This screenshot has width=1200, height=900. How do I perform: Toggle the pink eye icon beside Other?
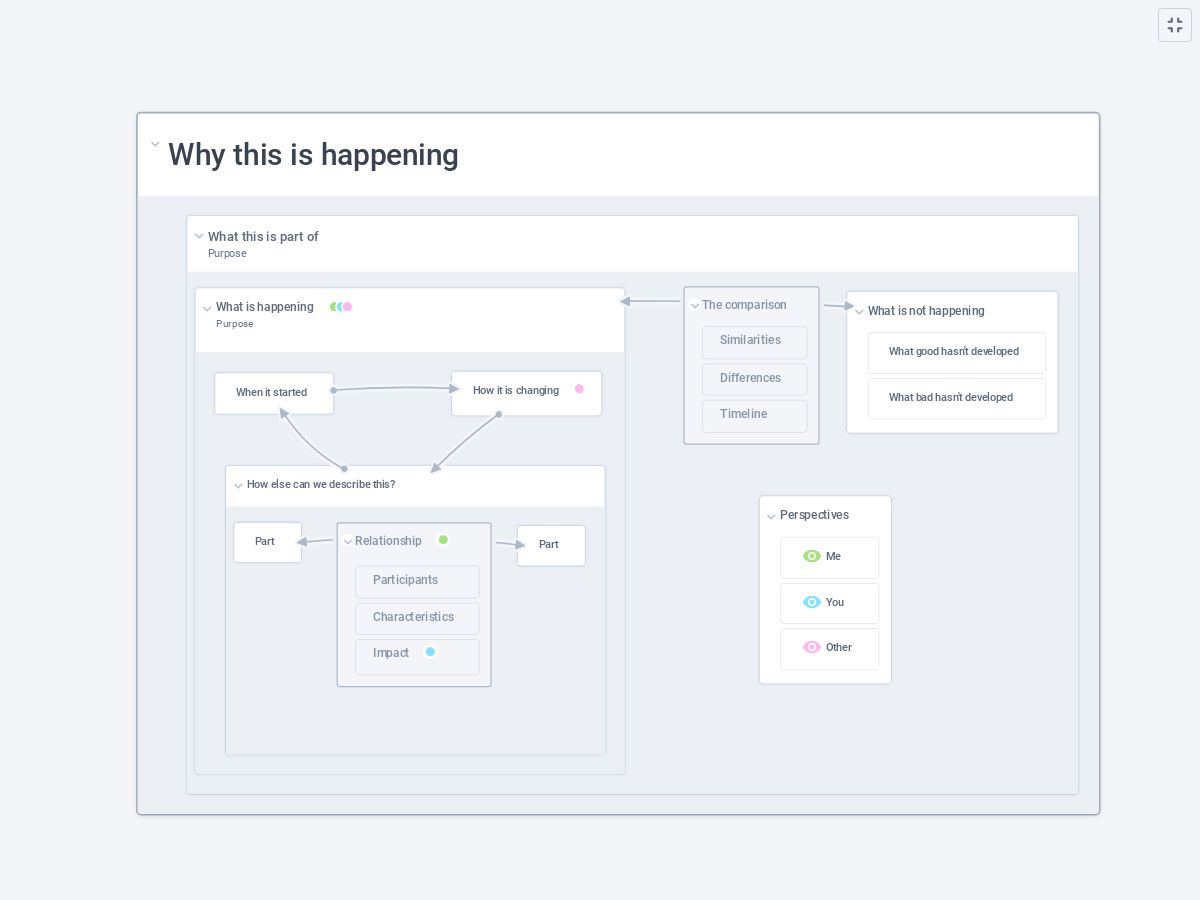pos(812,647)
